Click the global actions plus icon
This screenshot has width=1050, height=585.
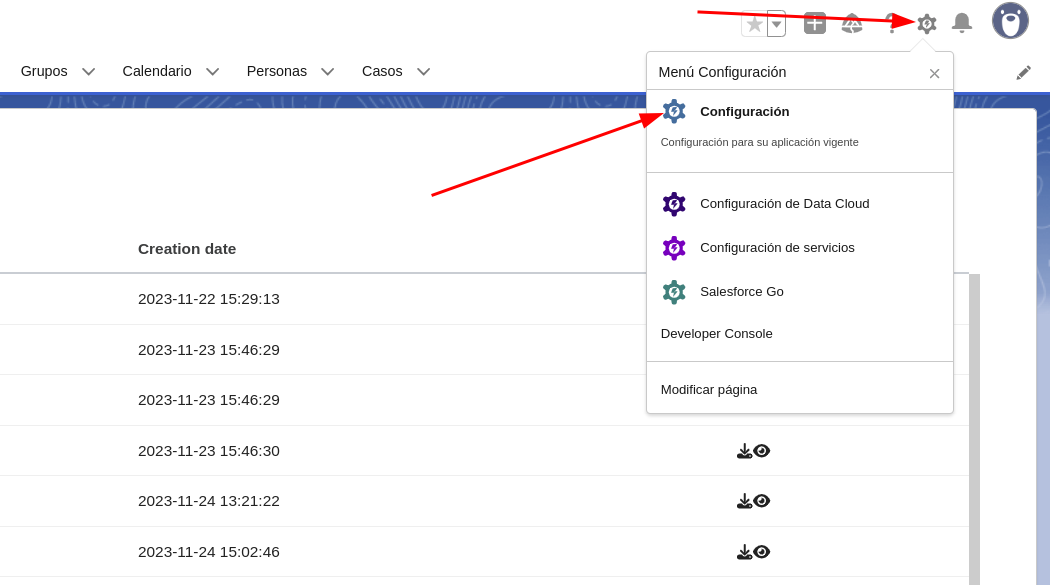tap(815, 23)
